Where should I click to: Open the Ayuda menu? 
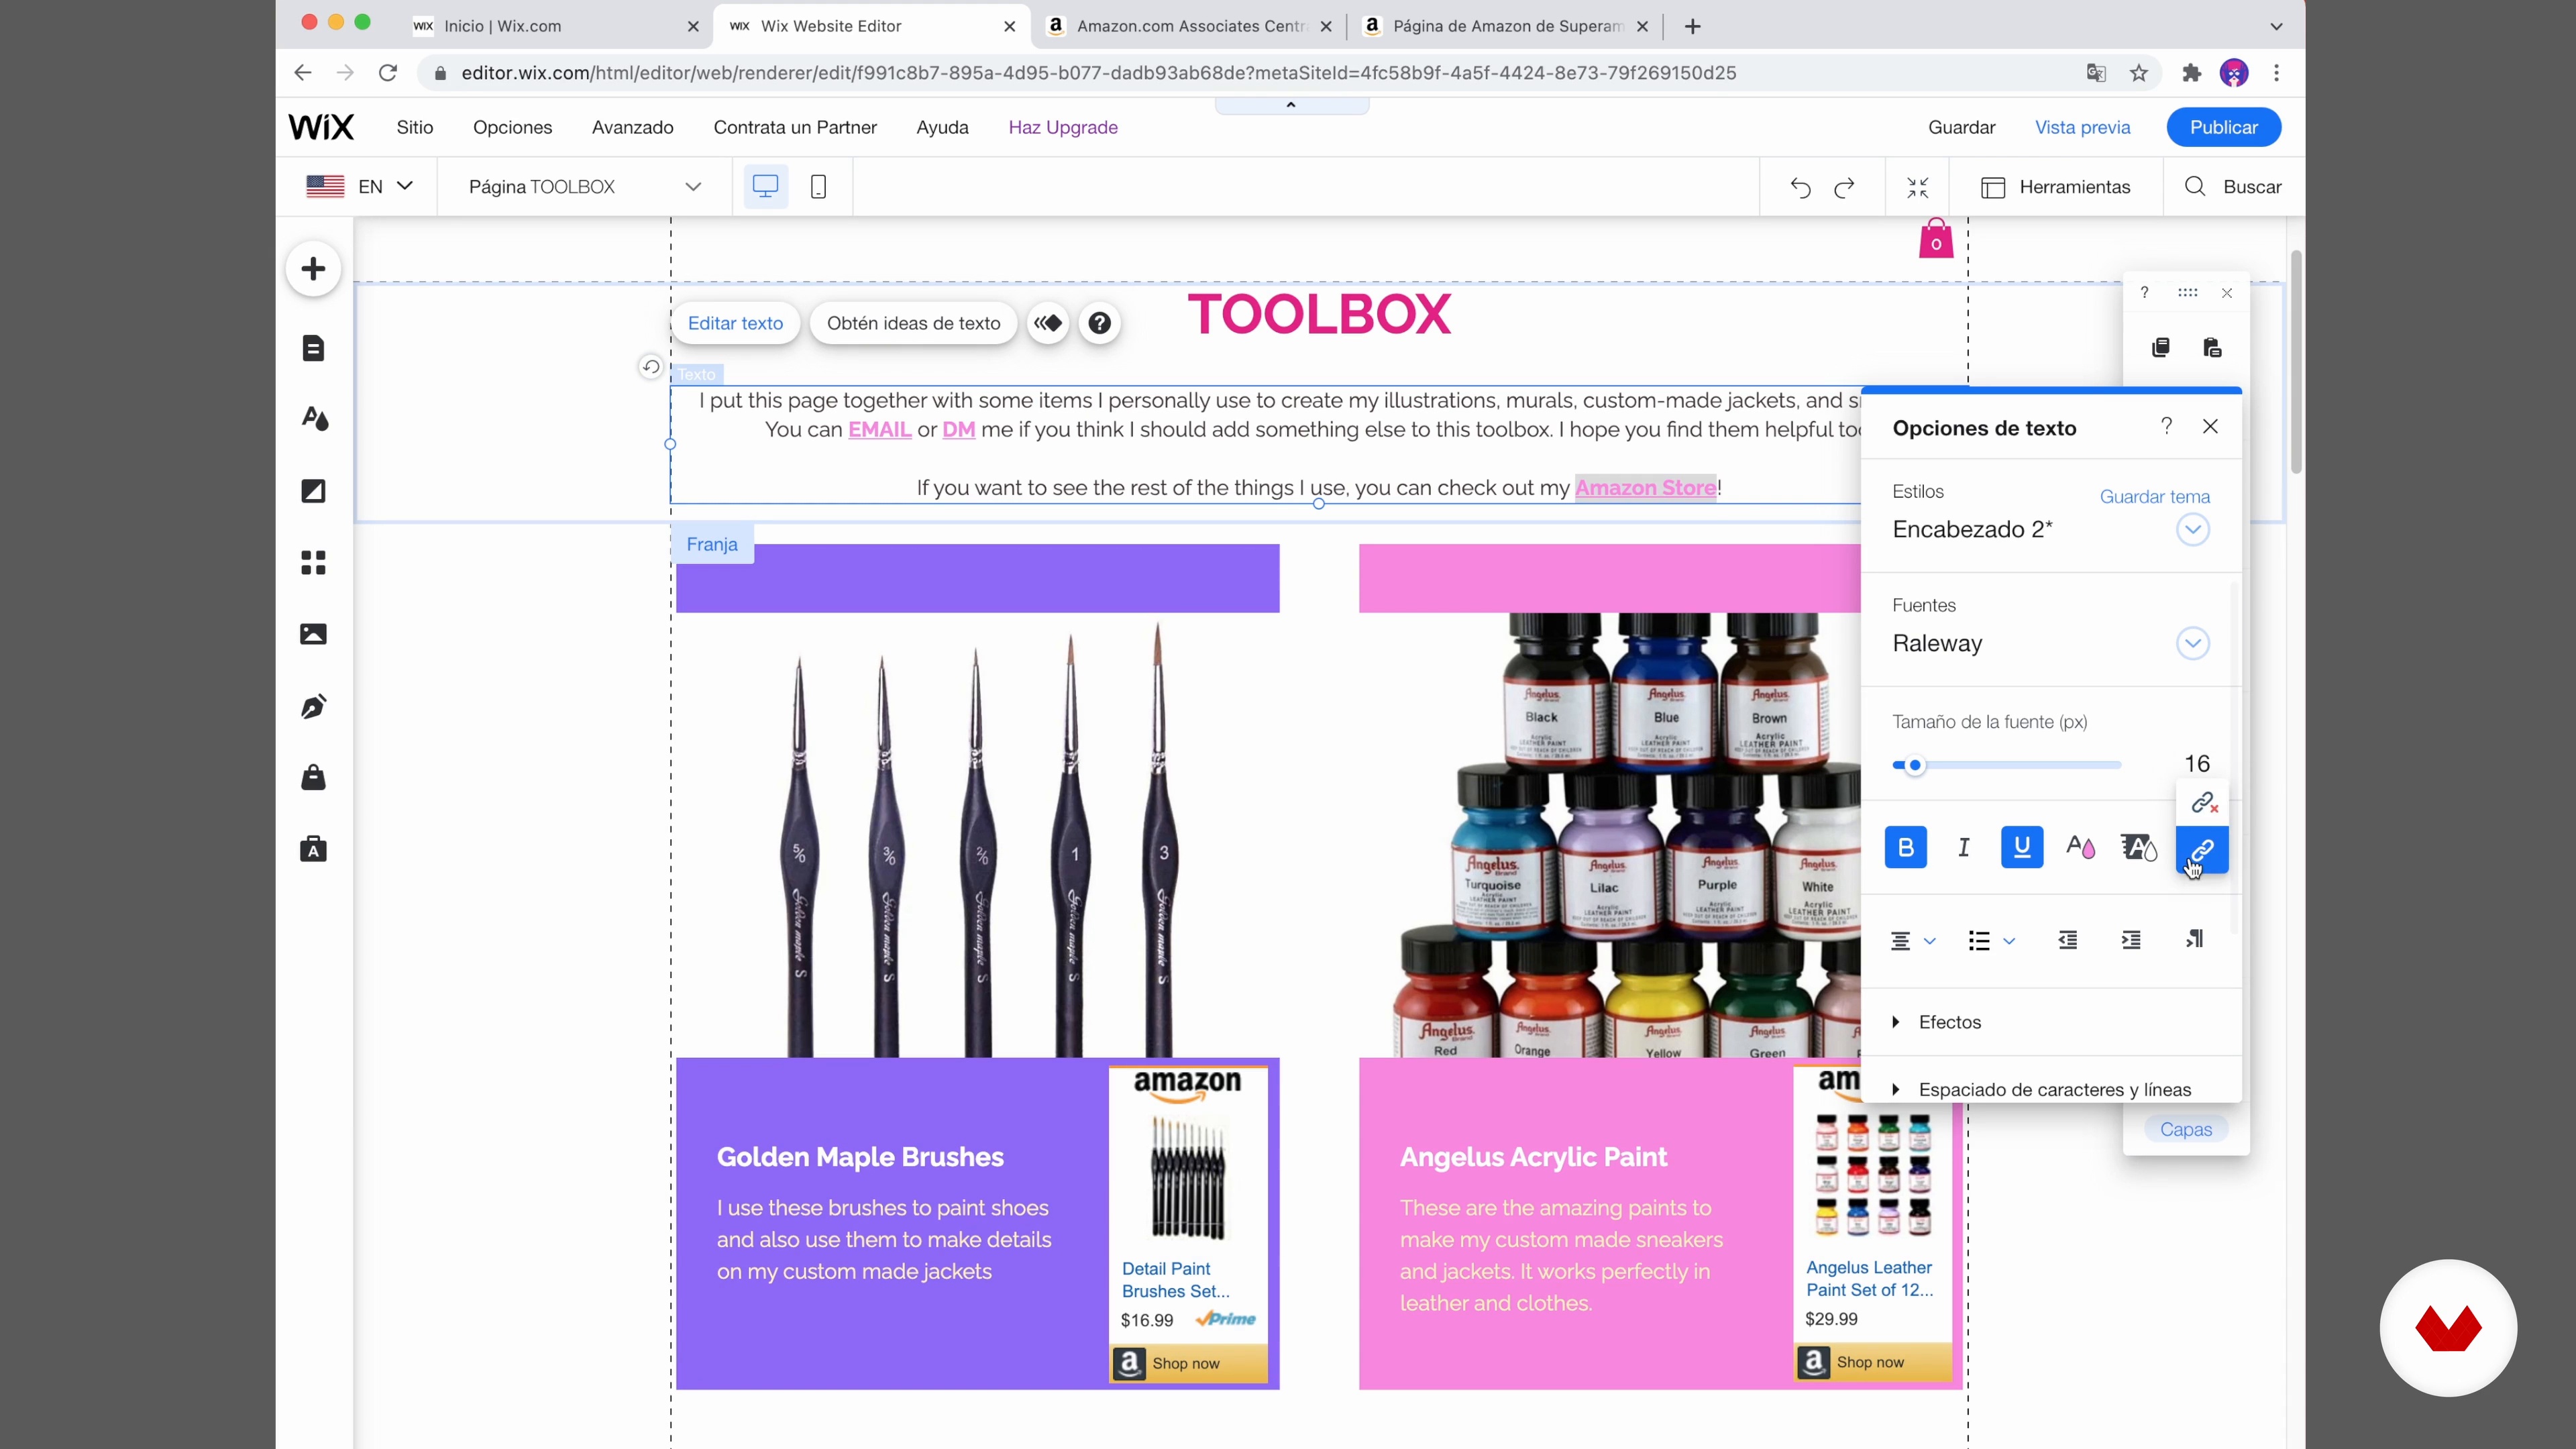pos(943,127)
